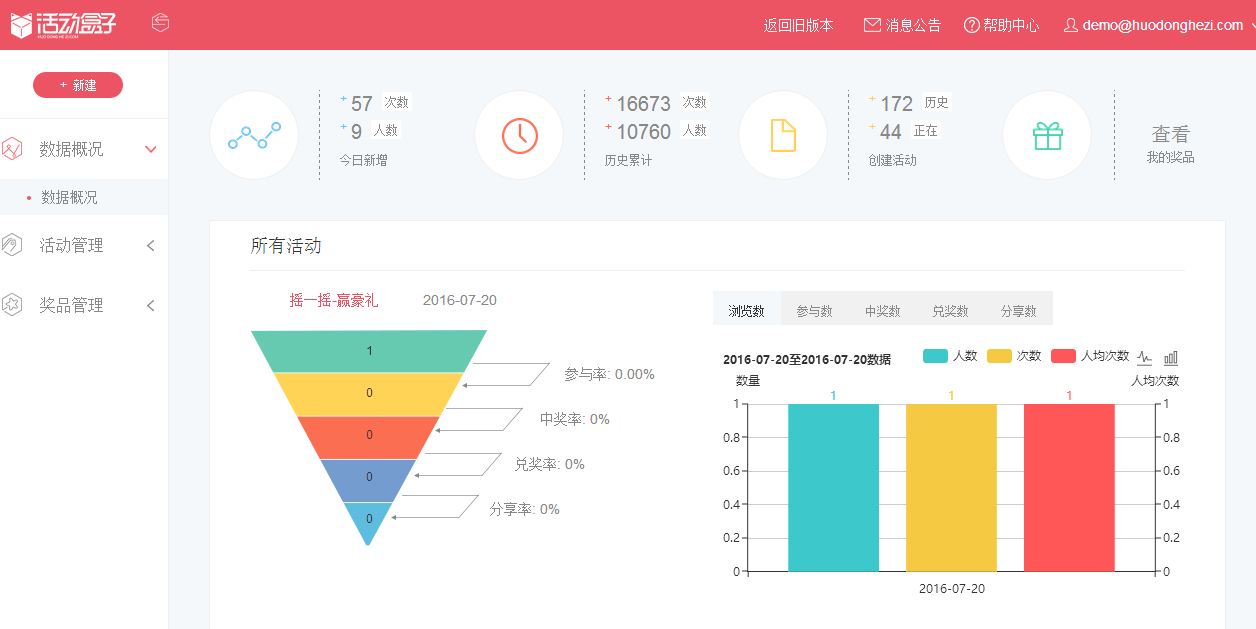Viewport: 1256px width, 629px height.
Task: Click the blue-gray funnel segment
Action: (x=369, y=479)
